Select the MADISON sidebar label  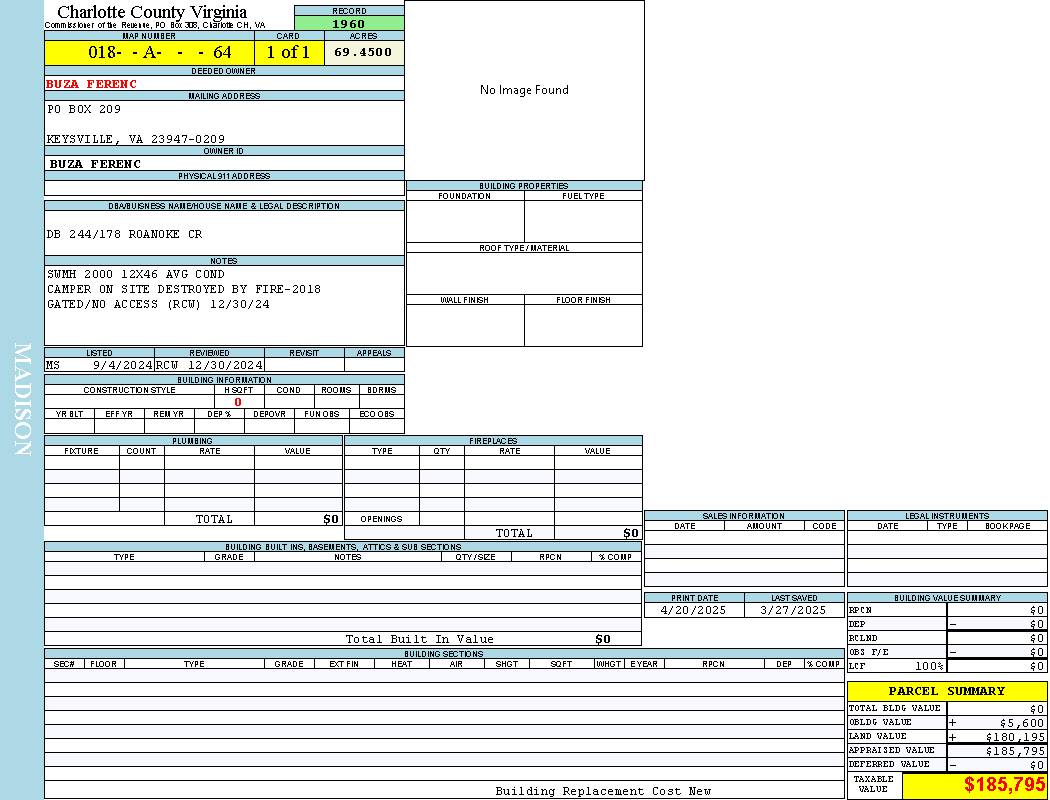22,400
